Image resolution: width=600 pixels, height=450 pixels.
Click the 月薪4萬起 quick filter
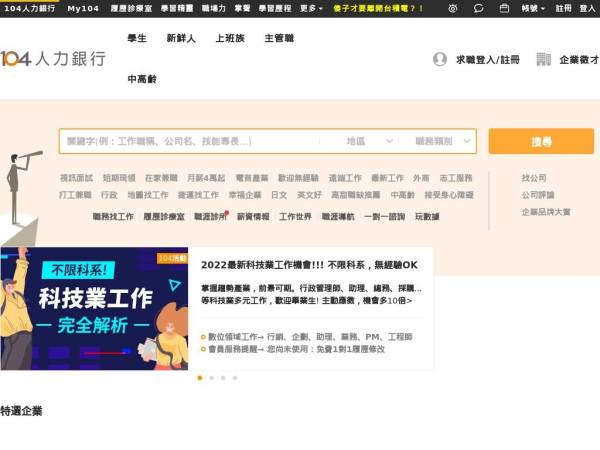(x=206, y=178)
